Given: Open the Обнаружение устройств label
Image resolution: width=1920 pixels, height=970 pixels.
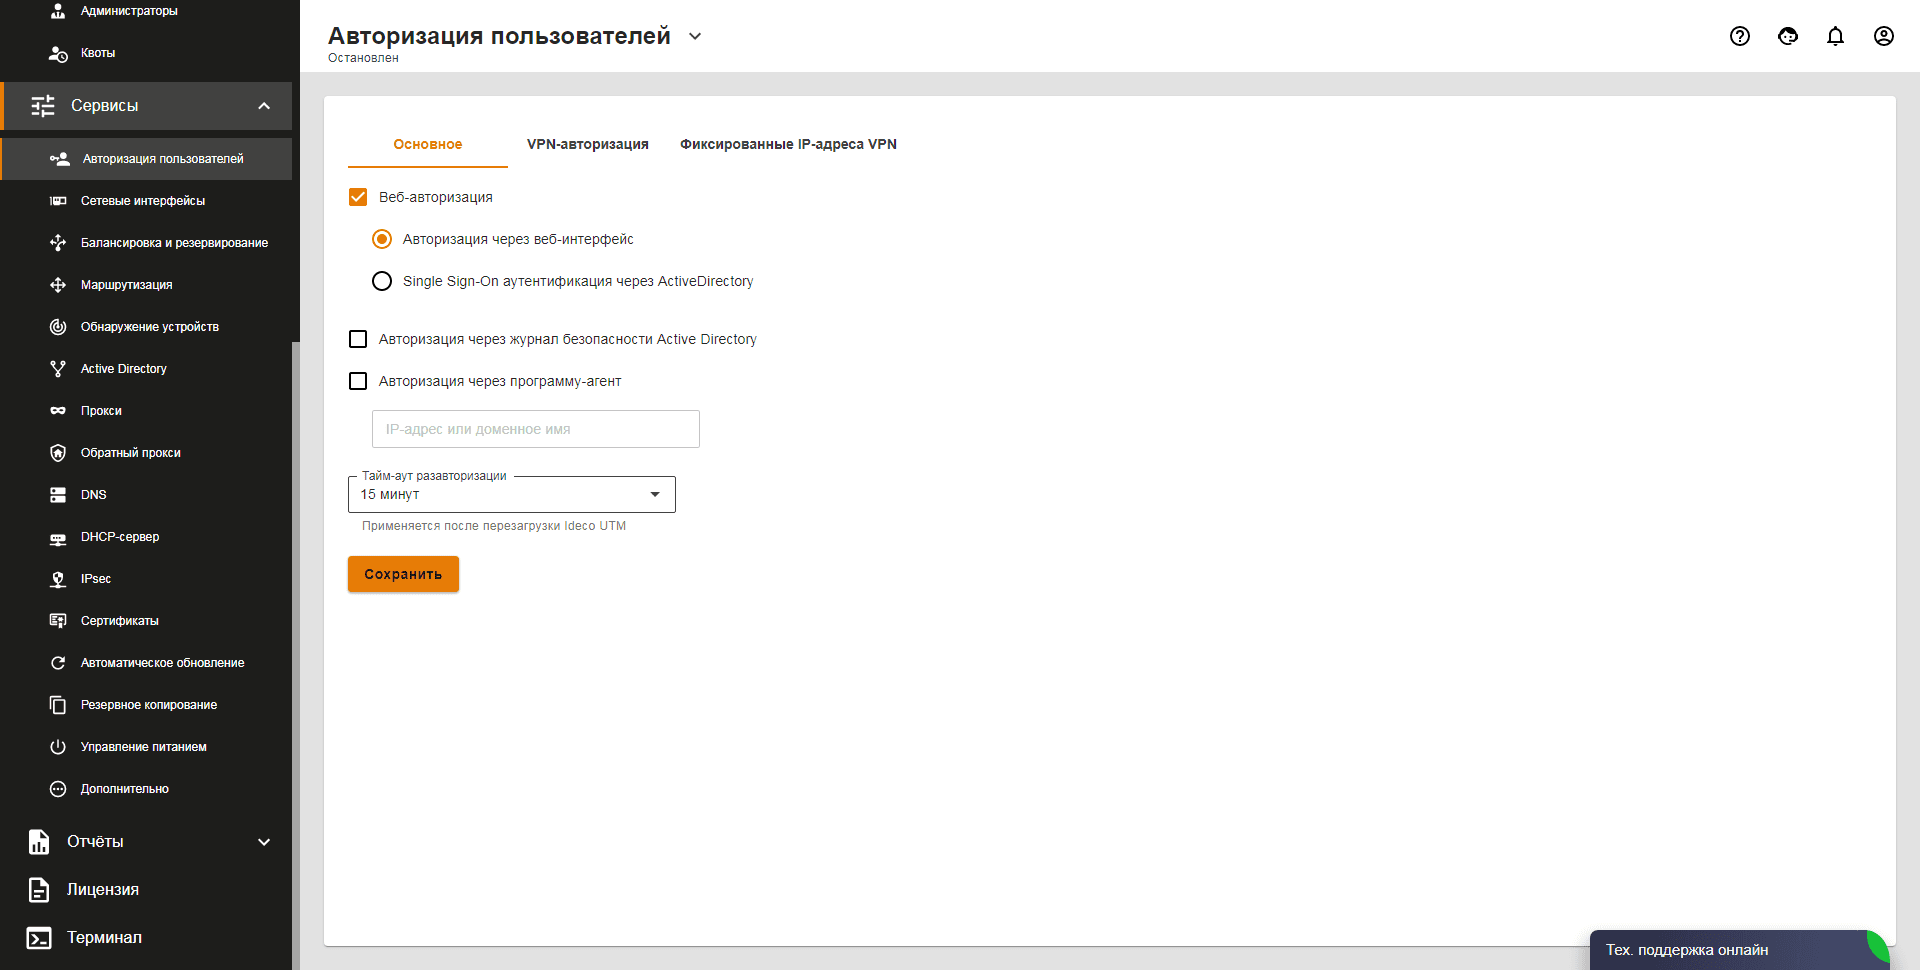Looking at the screenshot, I should (x=150, y=327).
